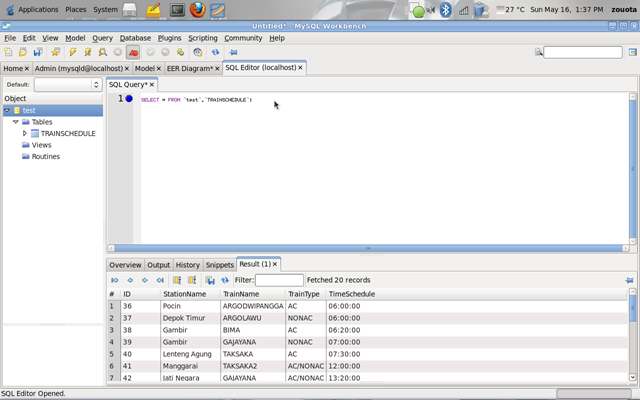Select the Routines folder in tree
The width and height of the screenshot is (640, 400).
coord(46,156)
